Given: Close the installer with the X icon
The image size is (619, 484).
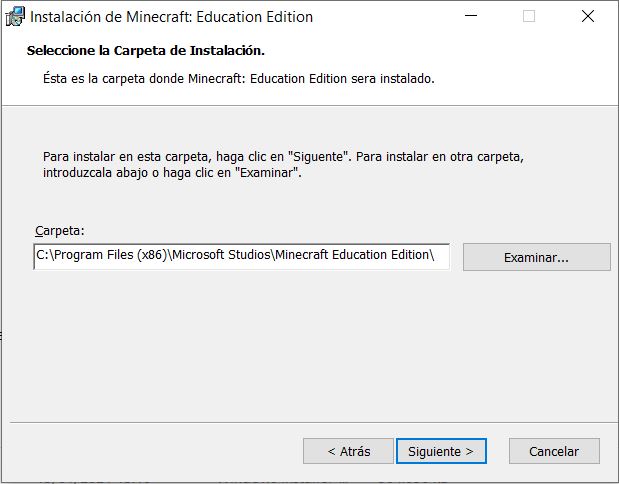Looking at the screenshot, I should click(588, 16).
